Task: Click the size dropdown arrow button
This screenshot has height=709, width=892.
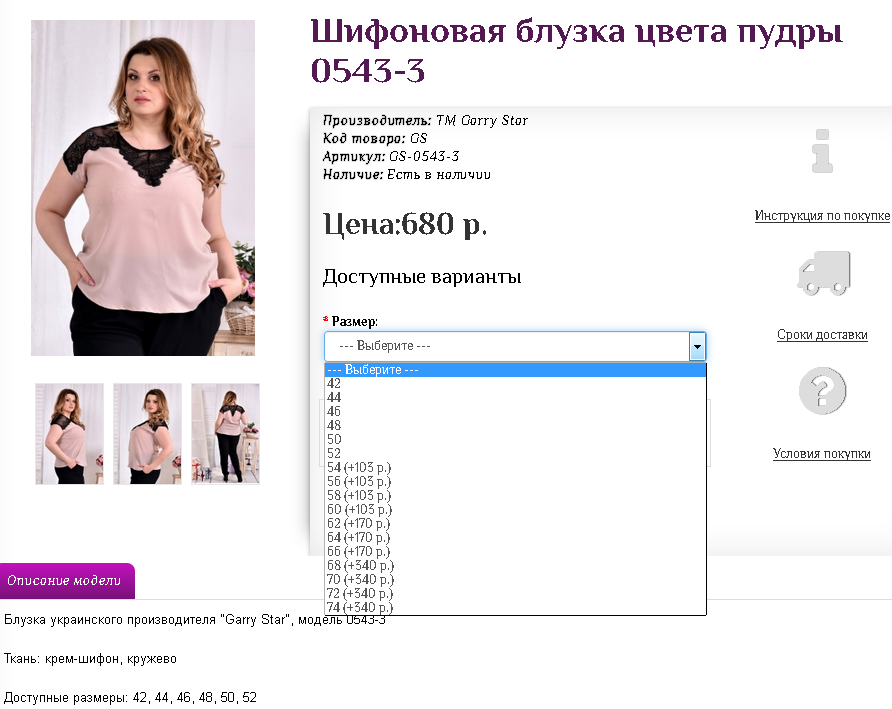Action: pyautogui.click(x=697, y=346)
